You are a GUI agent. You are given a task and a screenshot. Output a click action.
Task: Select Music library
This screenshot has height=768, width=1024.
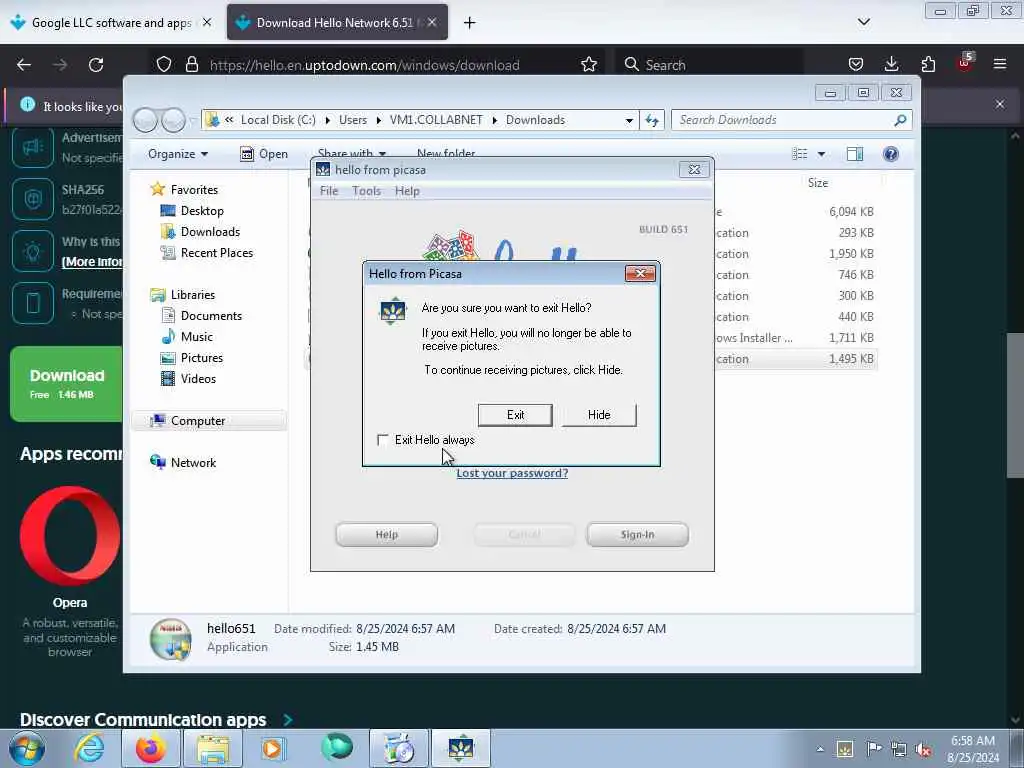pyautogui.click(x=196, y=337)
